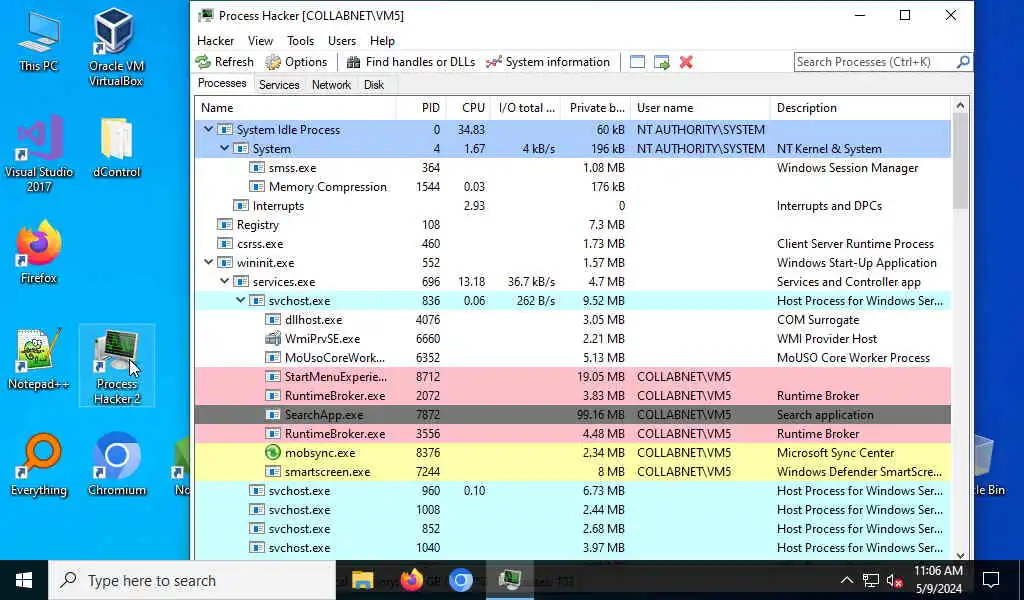Sort by the PID column header

421,108
